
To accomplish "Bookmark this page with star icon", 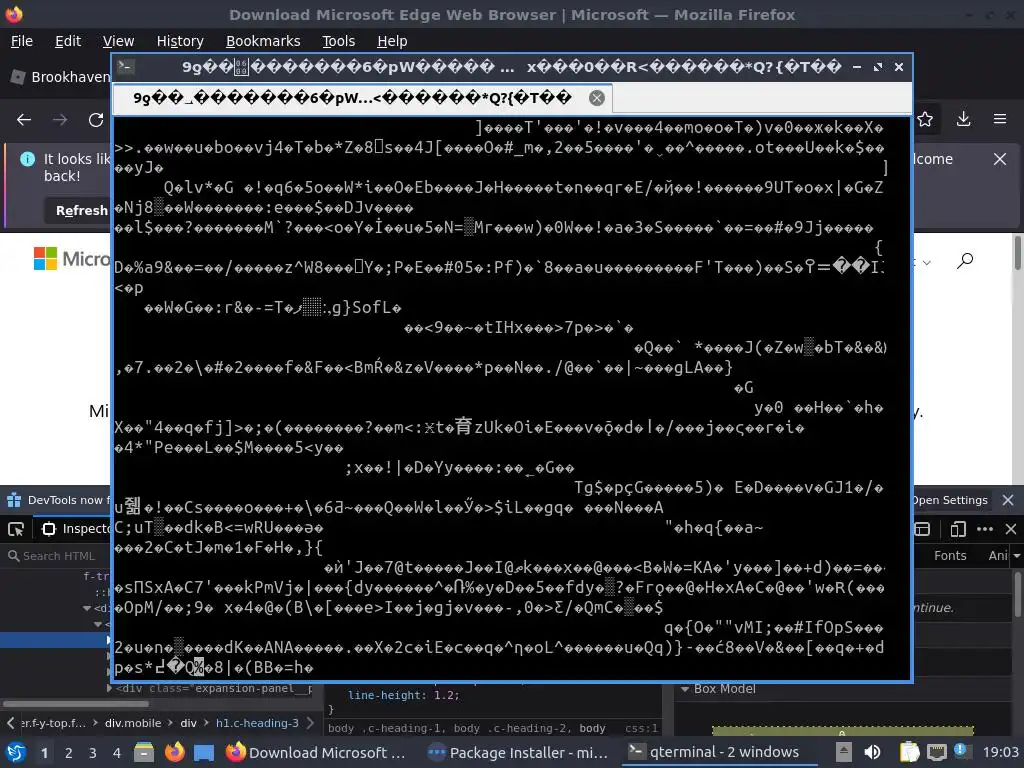I will [925, 119].
